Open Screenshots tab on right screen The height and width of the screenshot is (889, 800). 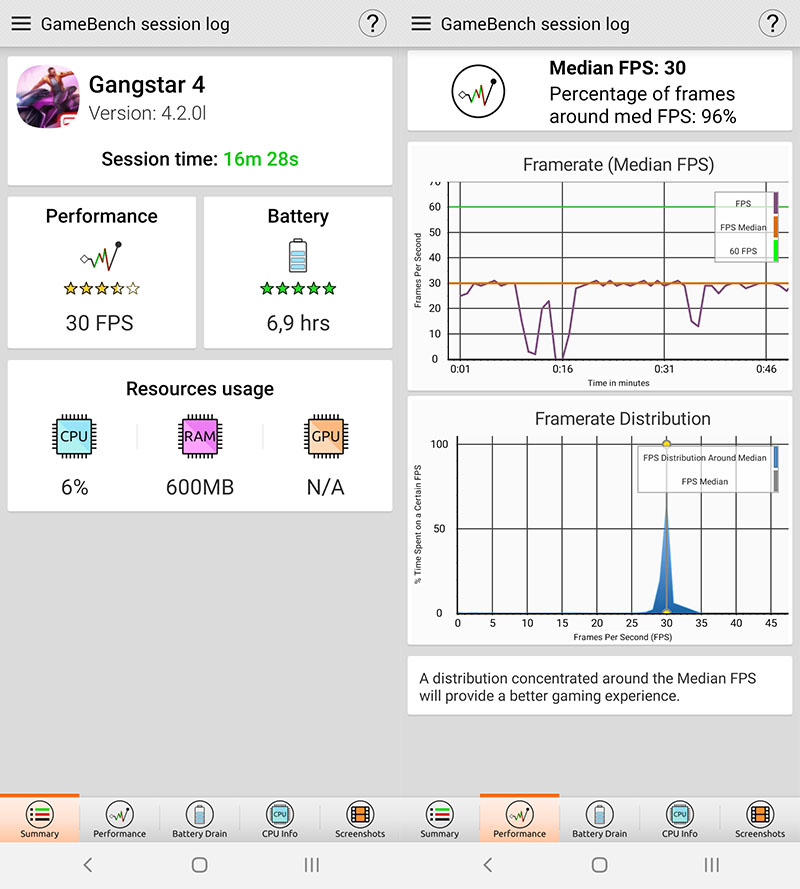coord(760,819)
